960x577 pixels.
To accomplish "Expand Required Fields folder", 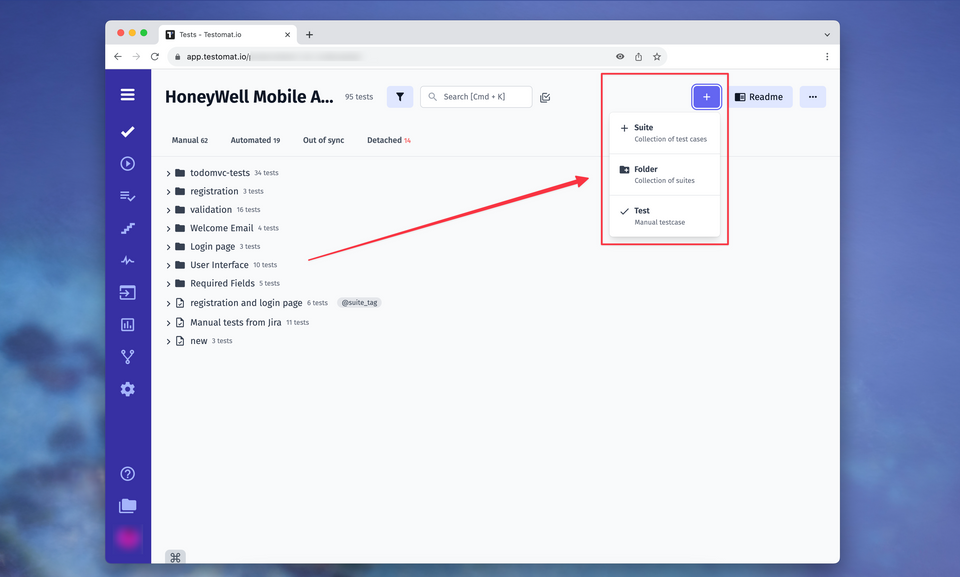I will [x=168, y=284].
